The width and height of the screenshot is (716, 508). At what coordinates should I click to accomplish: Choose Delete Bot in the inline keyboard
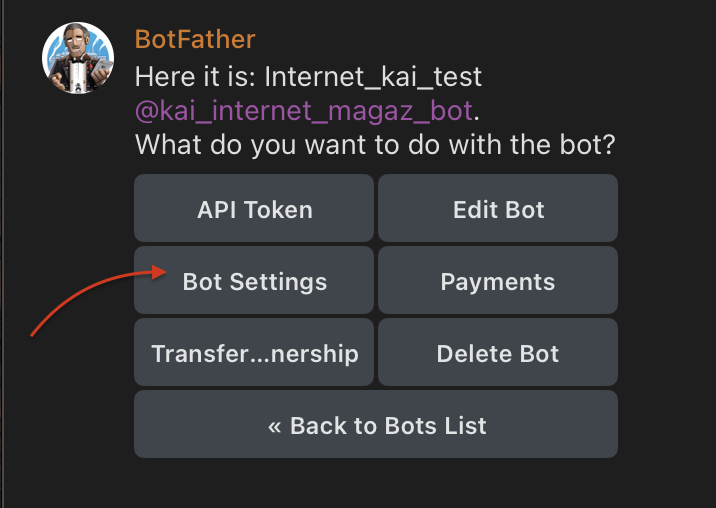tap(497, 354)
